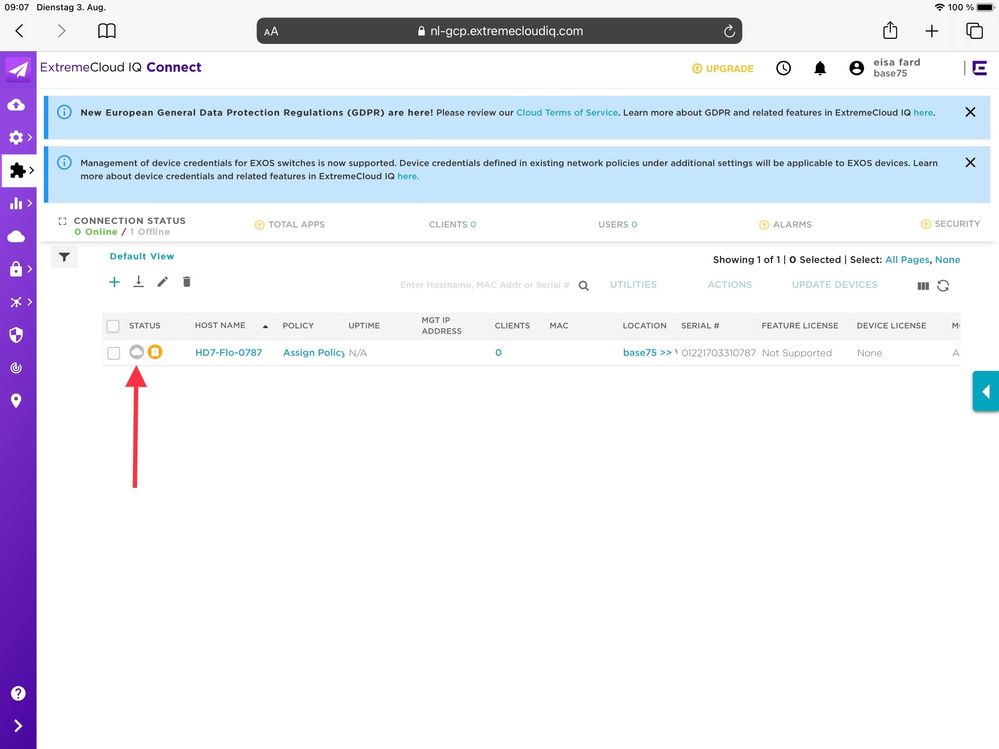The width and height of the screenshot is (999, 749).
Task: Refresh the device list
Action: 944,286
